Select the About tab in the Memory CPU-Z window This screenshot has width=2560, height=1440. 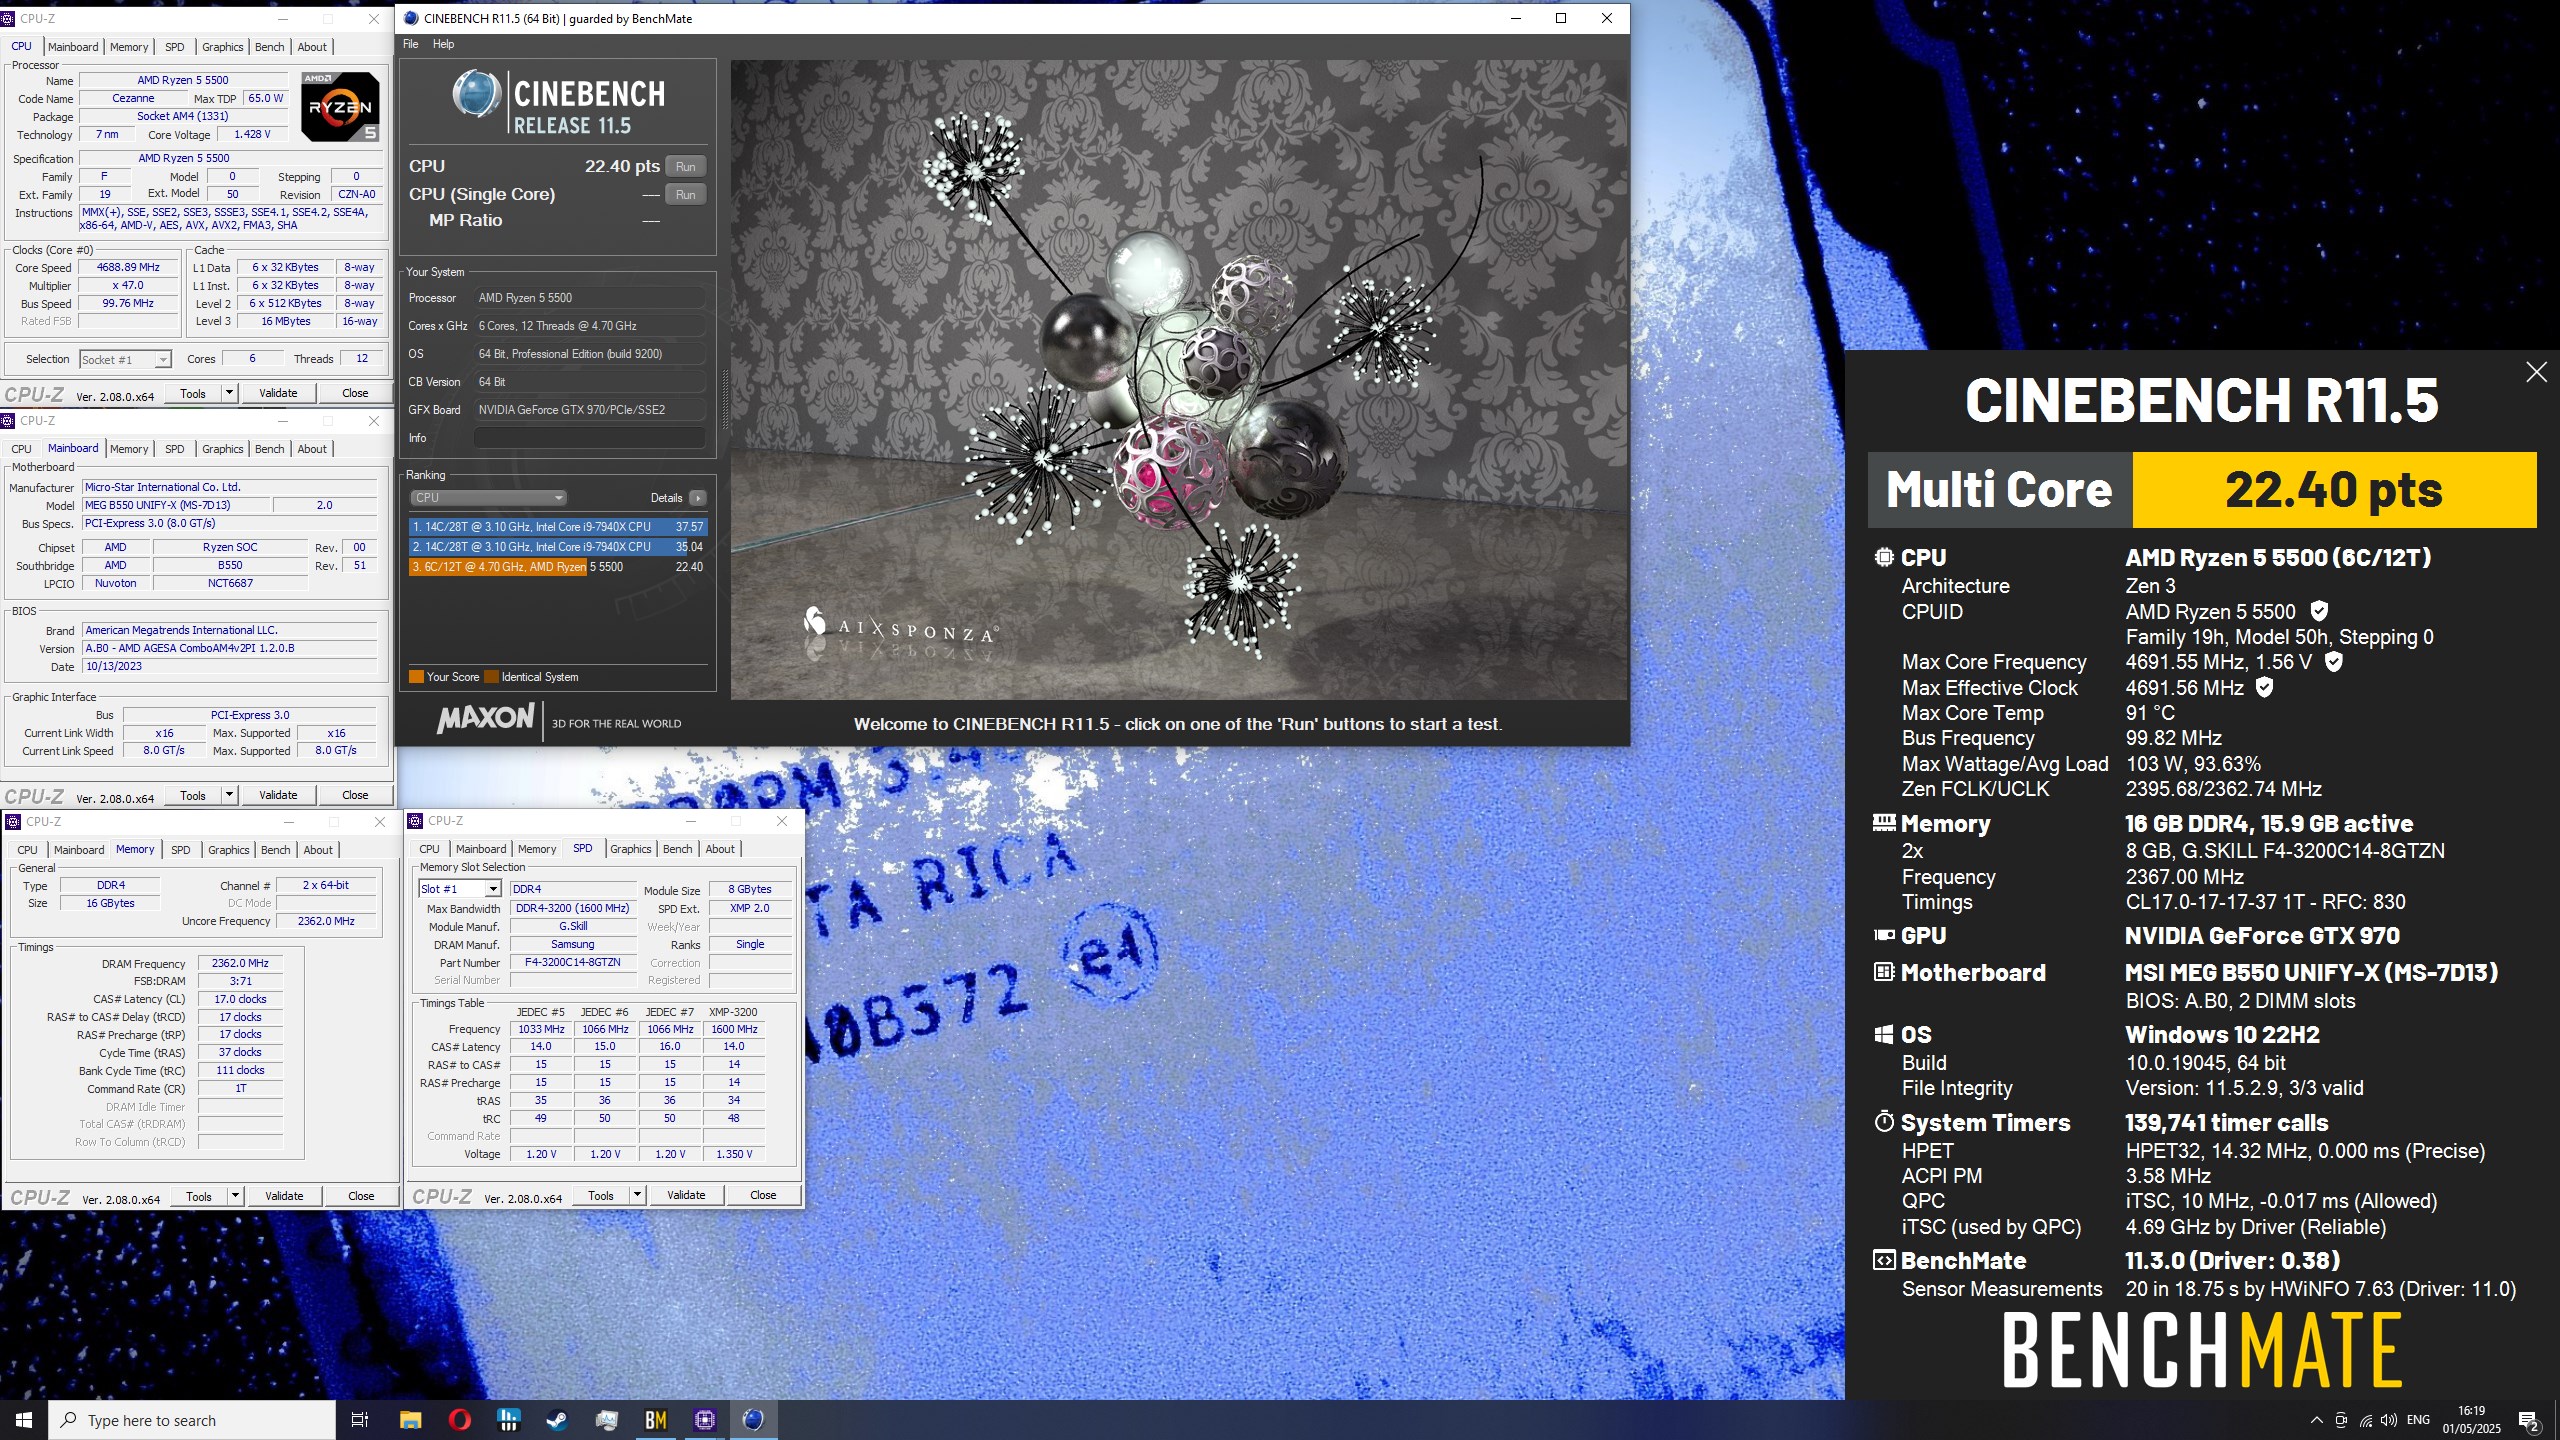(318, 850)
